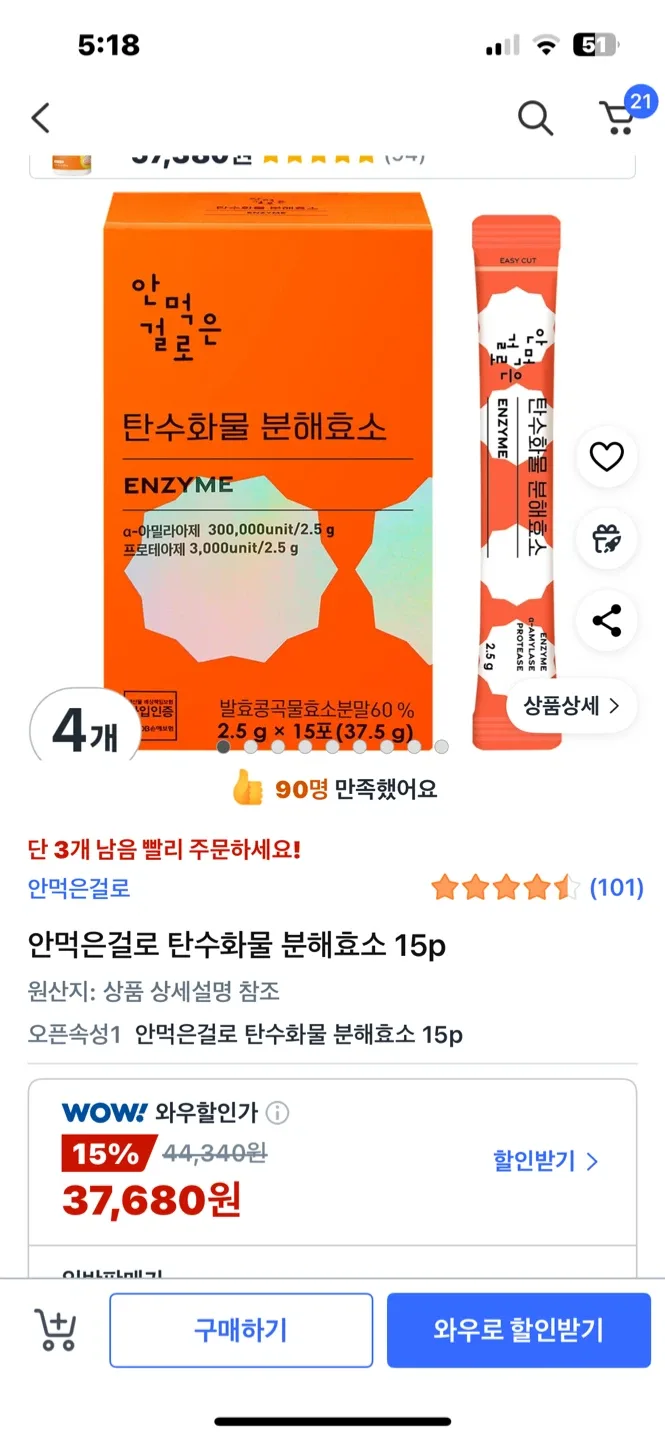
Task: Add product to wishlist with heart icon
Action: [607, 457]
